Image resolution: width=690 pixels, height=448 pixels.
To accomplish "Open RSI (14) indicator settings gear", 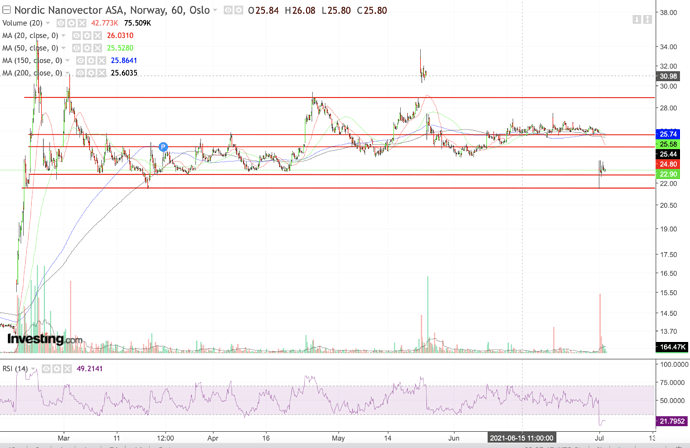I will click(x=56, y=369).
